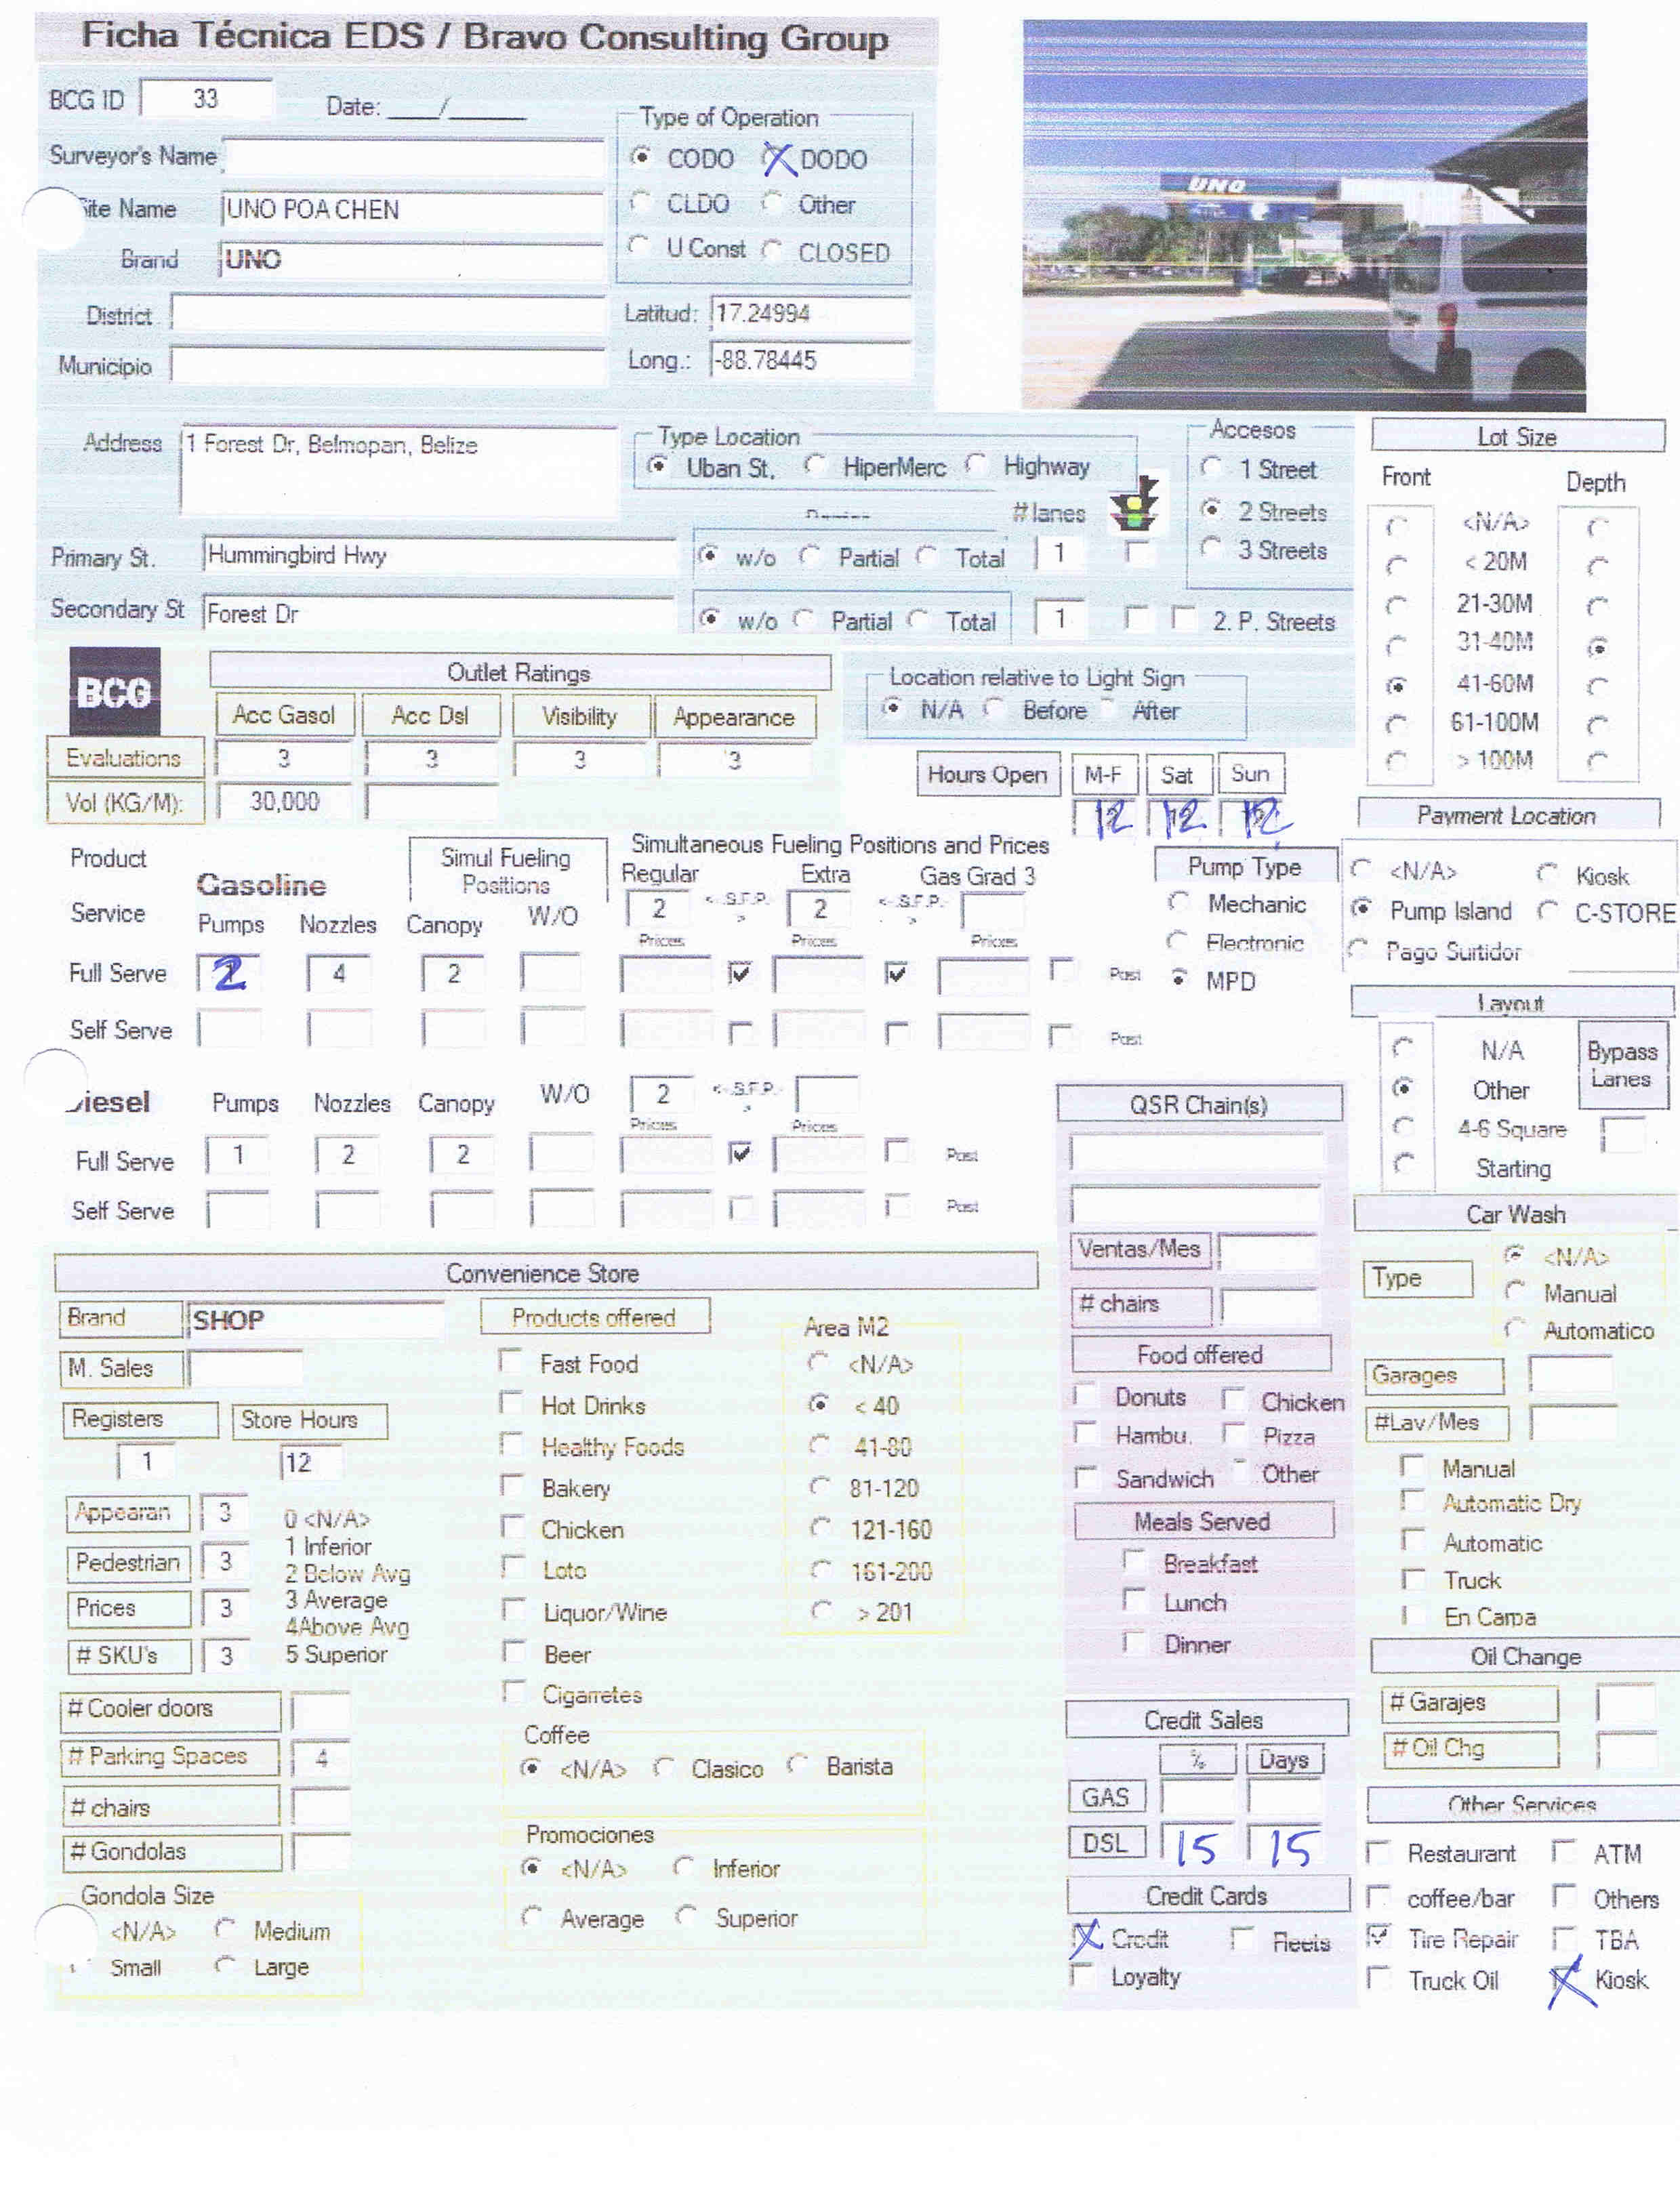Select Manual car wash type

(x=1515, y=1292)
